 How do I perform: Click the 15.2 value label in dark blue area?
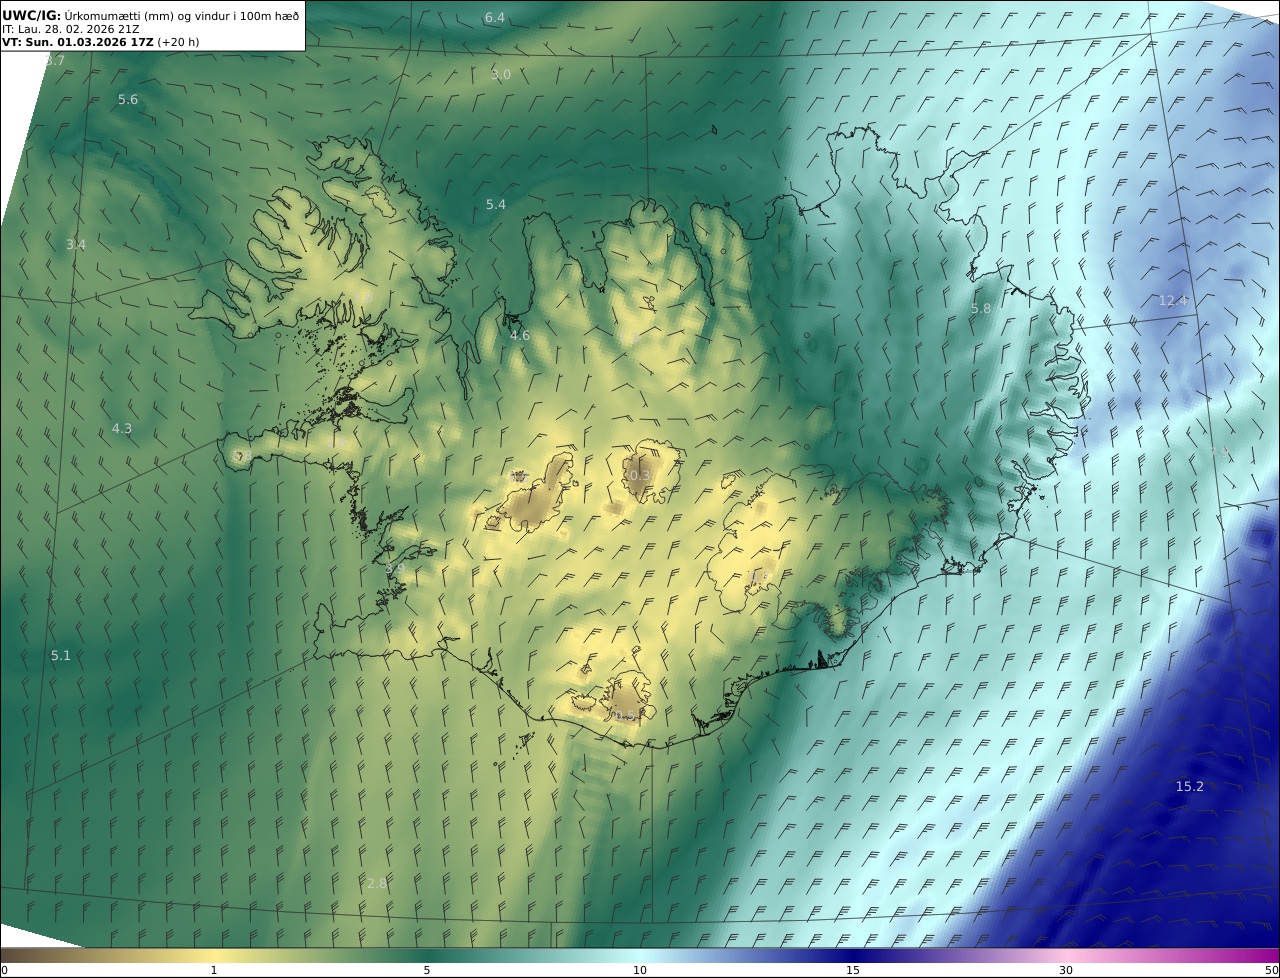tap(1189, 787)
